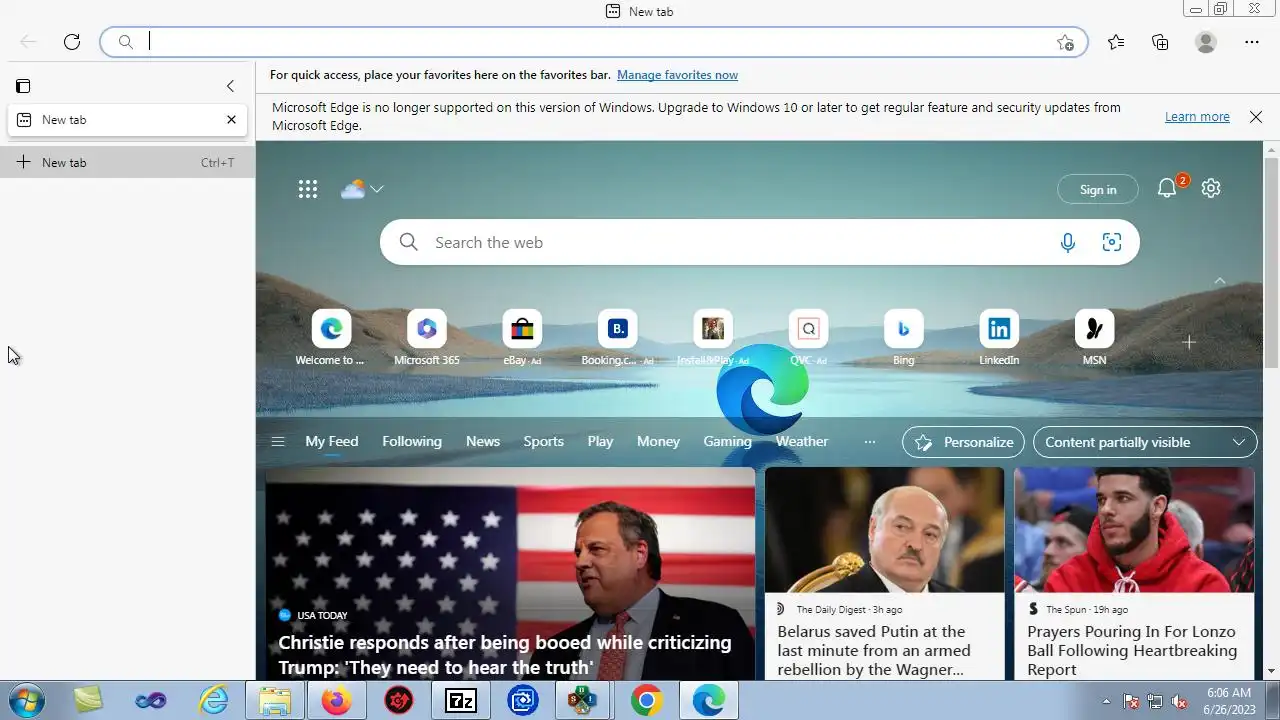Select the New tab entry in tabs pane
The image size is (1280, 720).
tap(127, 119)
